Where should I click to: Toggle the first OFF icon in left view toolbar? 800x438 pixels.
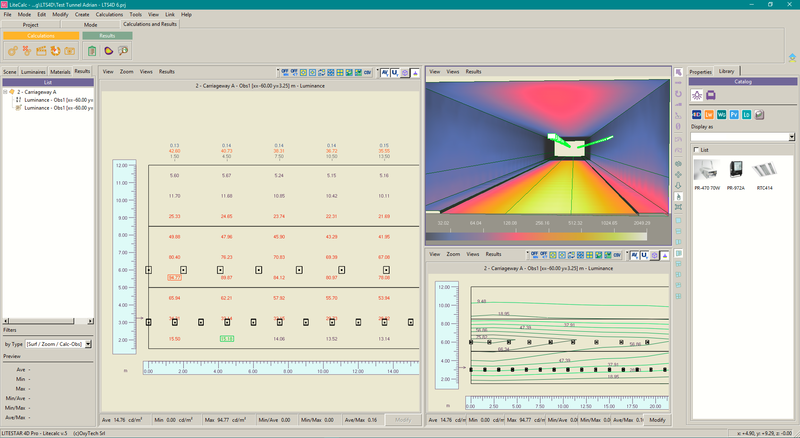click(x=285, y=72)
